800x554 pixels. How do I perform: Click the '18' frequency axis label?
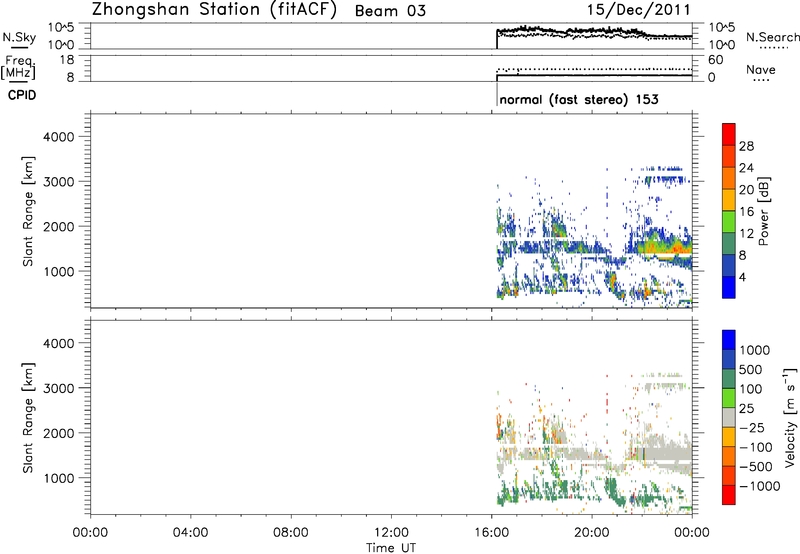[66, 60]
